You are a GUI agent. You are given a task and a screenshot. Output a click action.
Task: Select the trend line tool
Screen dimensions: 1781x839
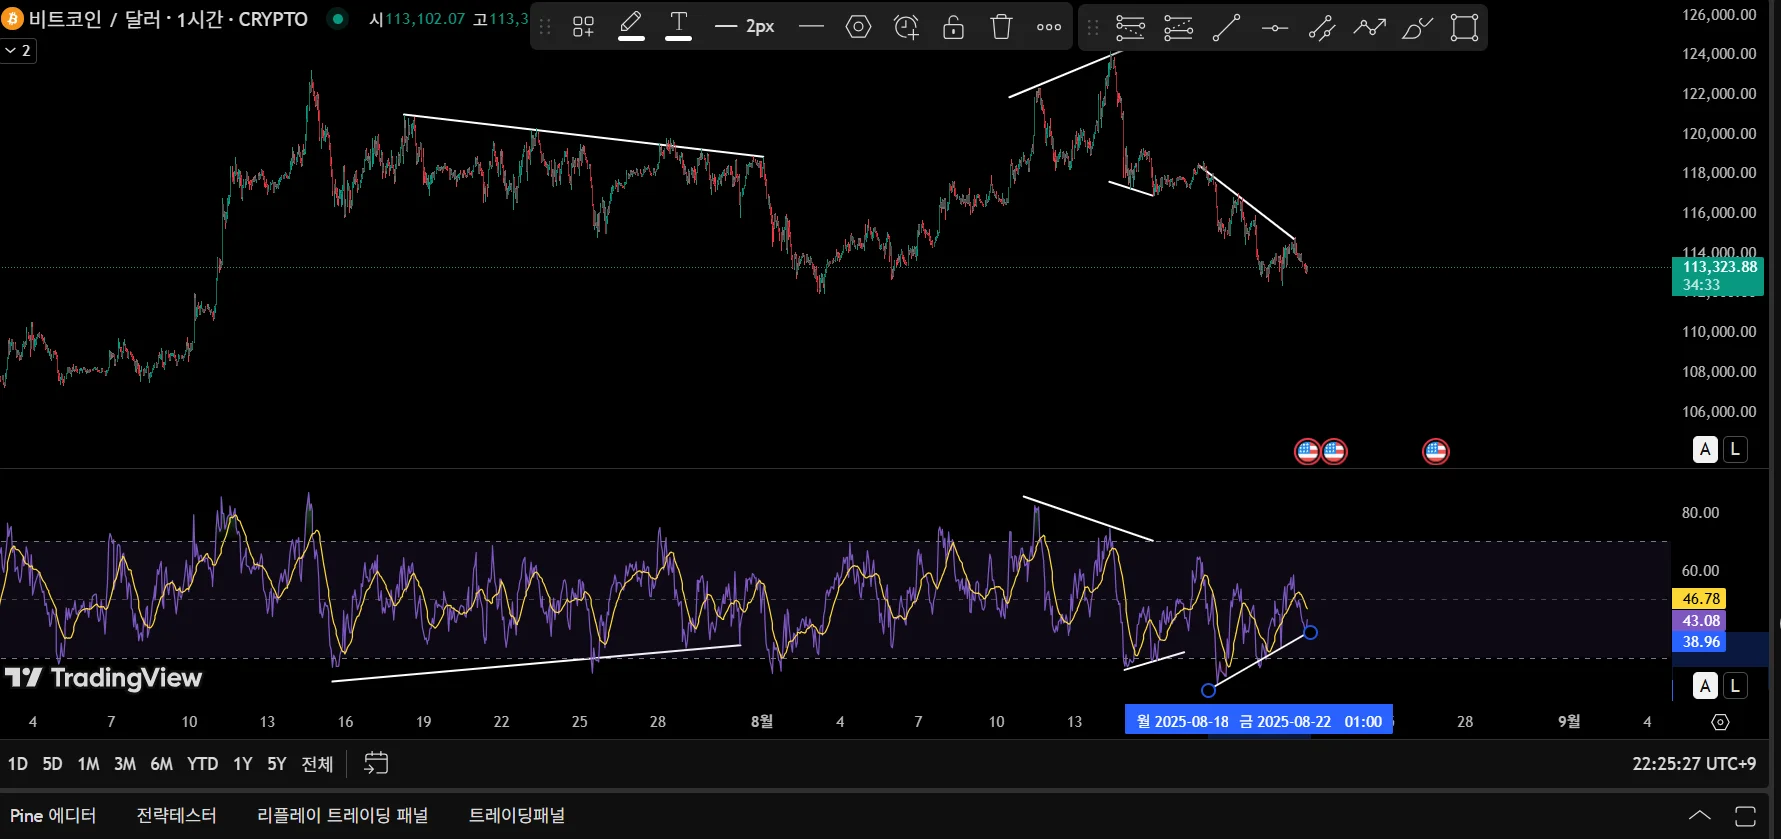click(1226, 27)
